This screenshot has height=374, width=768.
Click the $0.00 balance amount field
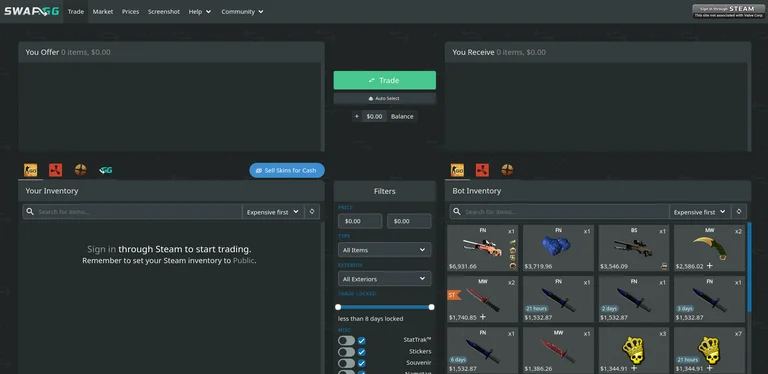click(374, 117)
